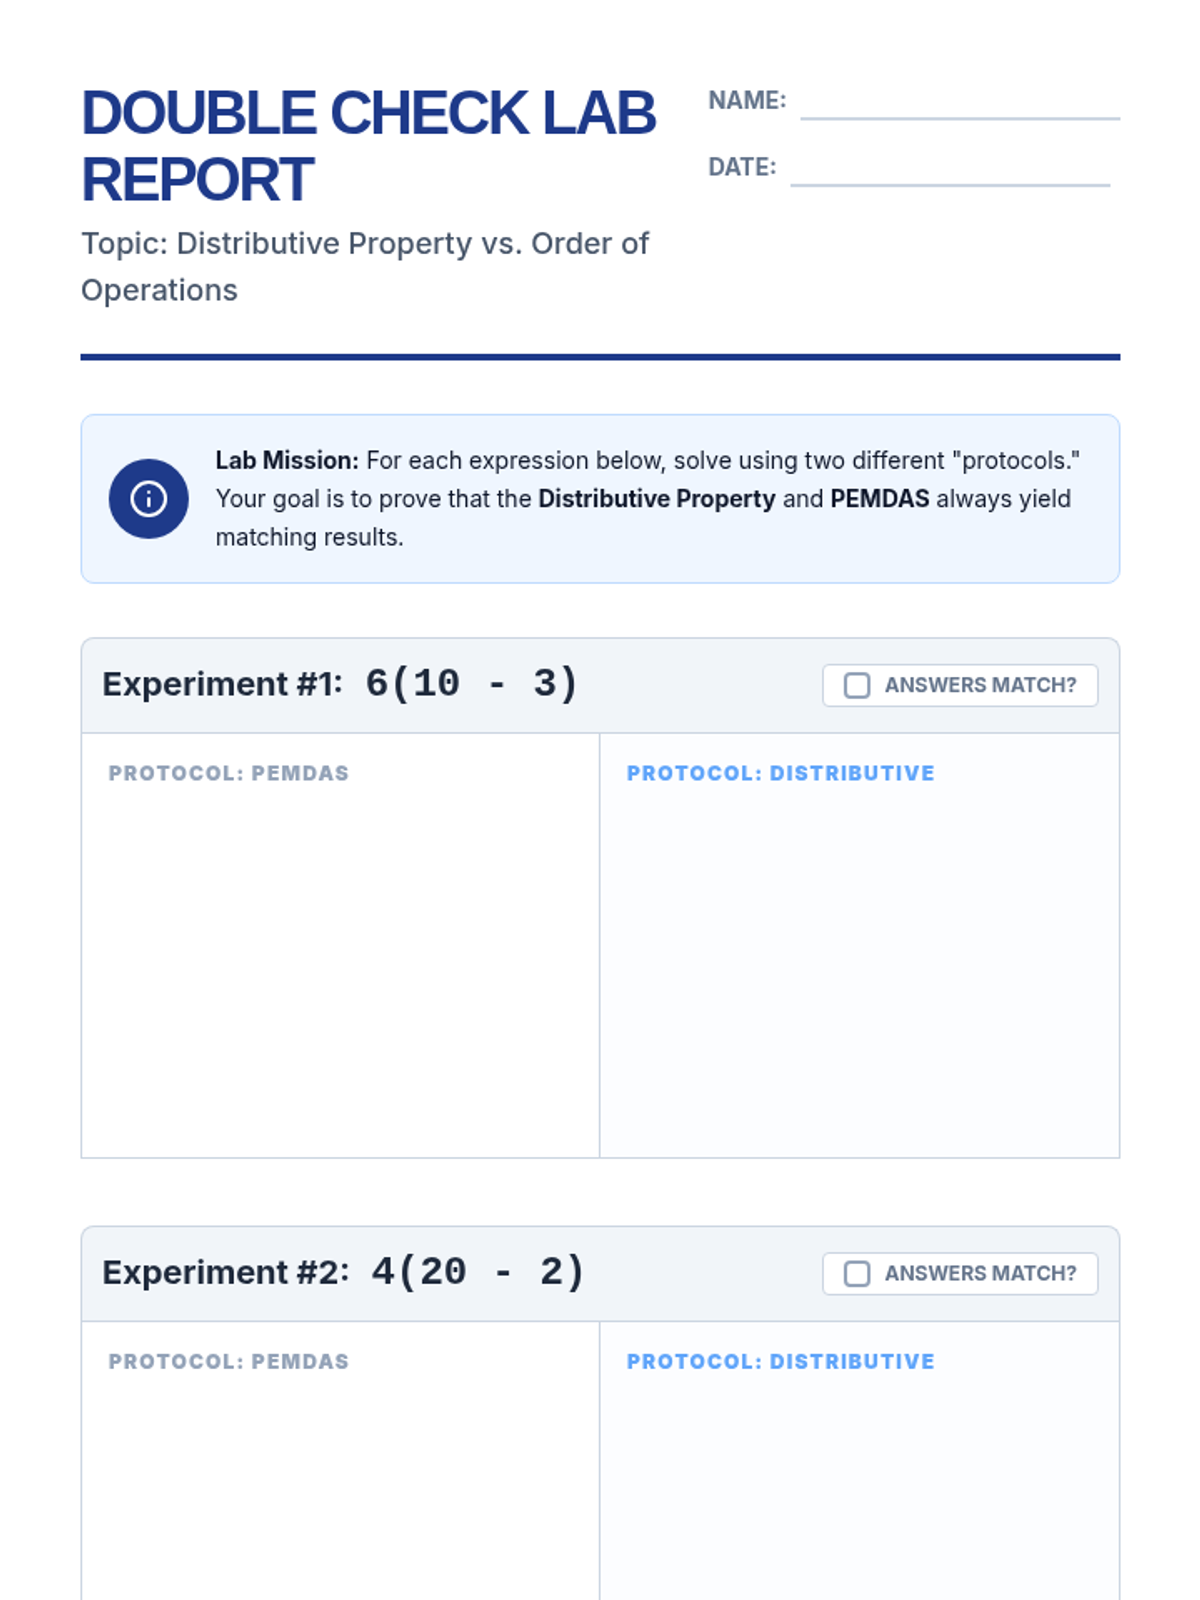This screenshot has height=1600, width=1200.
Task: Click the Experiment #1 heading label
Action: click(x=222, y=684)
